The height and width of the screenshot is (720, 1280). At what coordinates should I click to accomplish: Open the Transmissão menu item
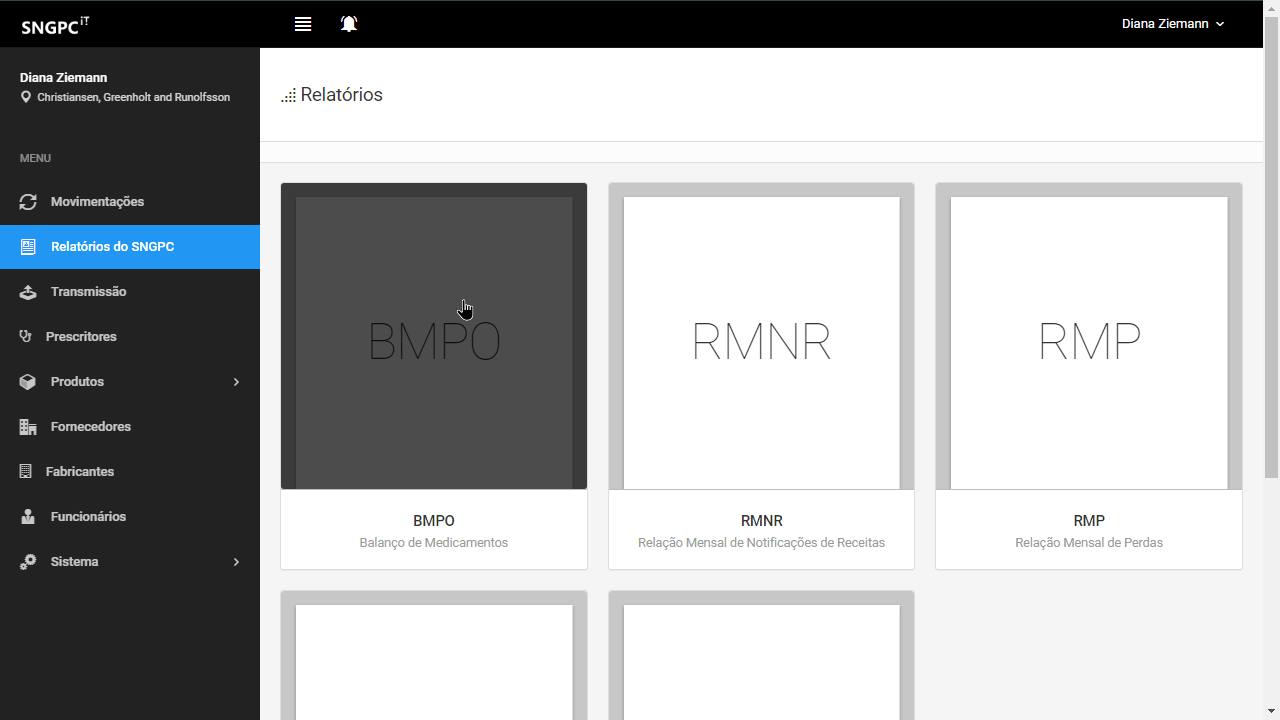coord(130,292)
